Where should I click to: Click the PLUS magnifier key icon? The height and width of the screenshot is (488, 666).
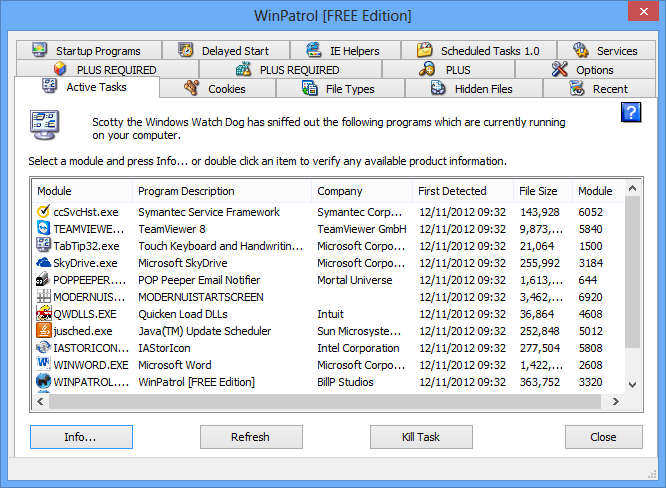(427, 69)
